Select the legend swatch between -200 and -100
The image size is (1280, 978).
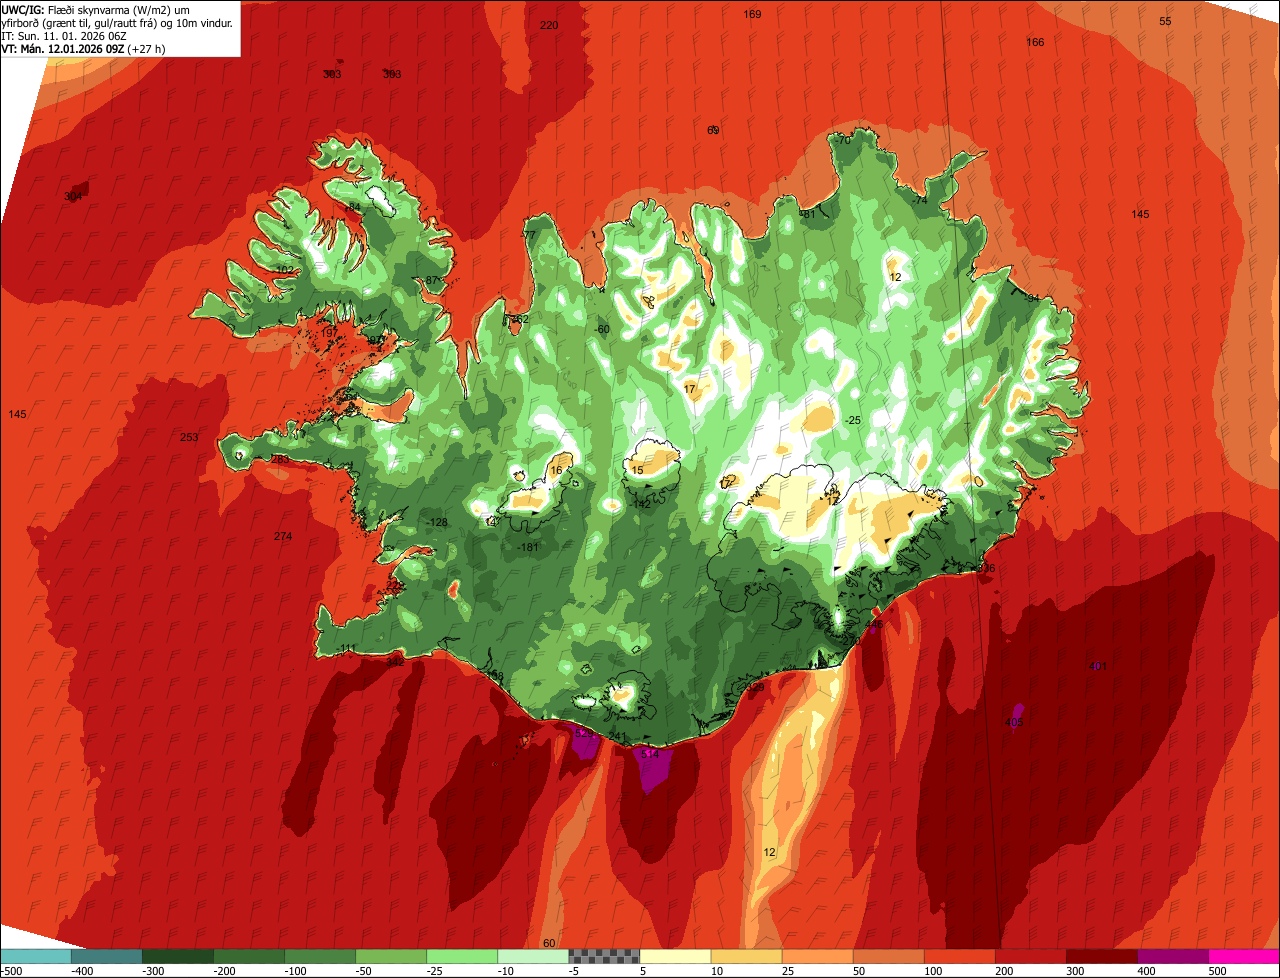tap(248, 956)
